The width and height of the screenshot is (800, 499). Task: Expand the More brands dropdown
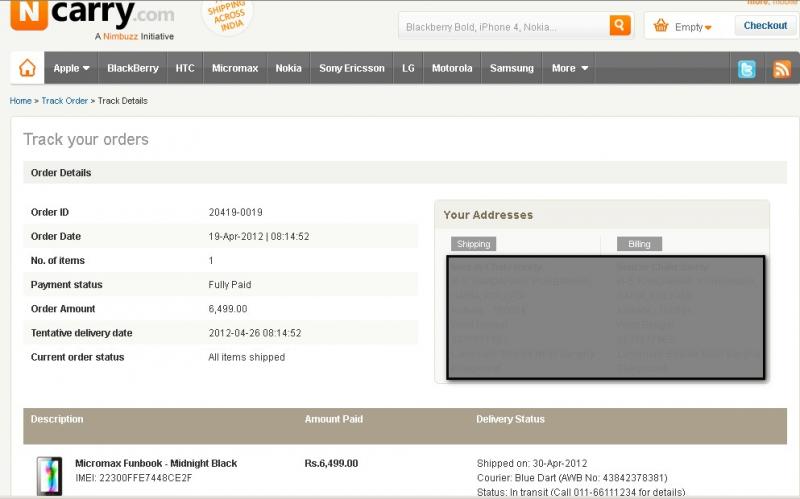(x=569, y=68)
